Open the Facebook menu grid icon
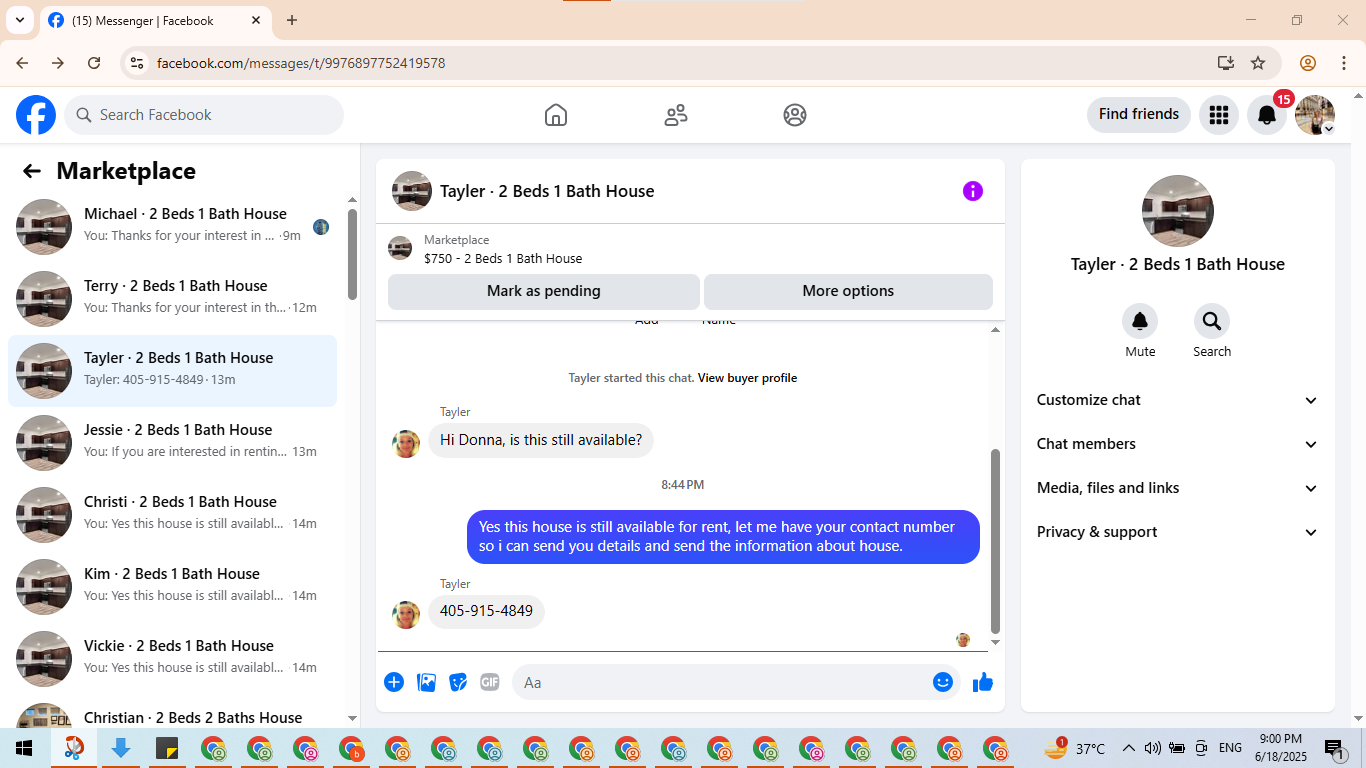 point(1218,115)
